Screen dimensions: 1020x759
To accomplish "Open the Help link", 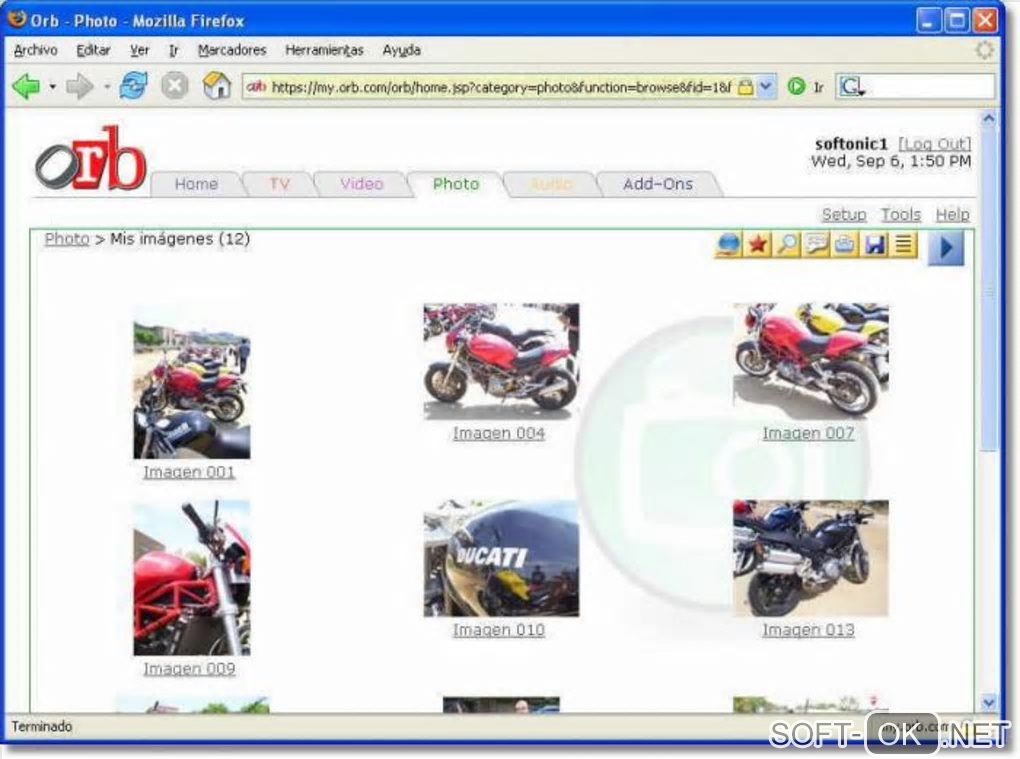I will [952, 214].
